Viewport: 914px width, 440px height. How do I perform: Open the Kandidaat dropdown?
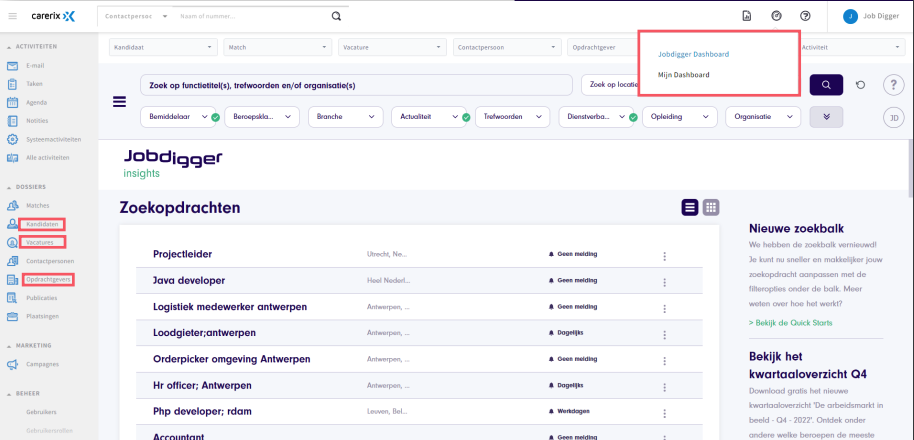pyautogui.click(x=163, y=47)
